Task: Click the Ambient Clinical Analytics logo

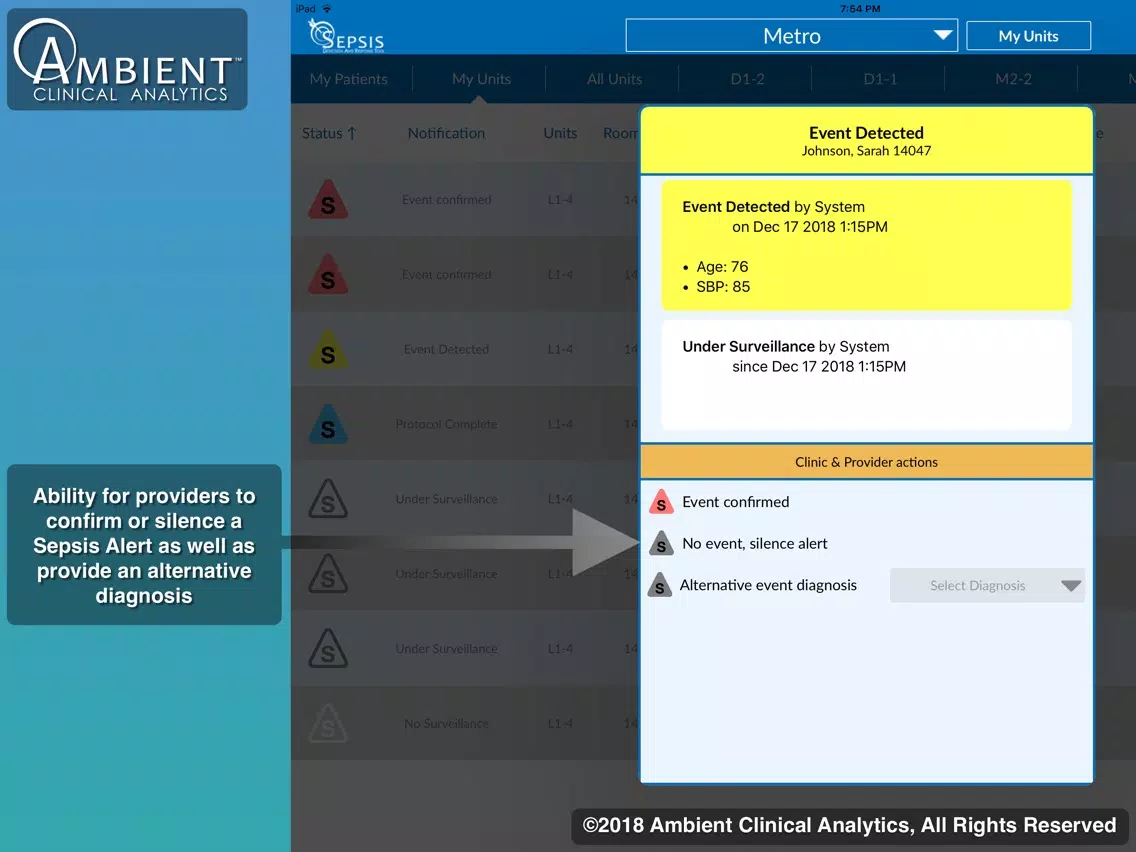Action: 127,59
